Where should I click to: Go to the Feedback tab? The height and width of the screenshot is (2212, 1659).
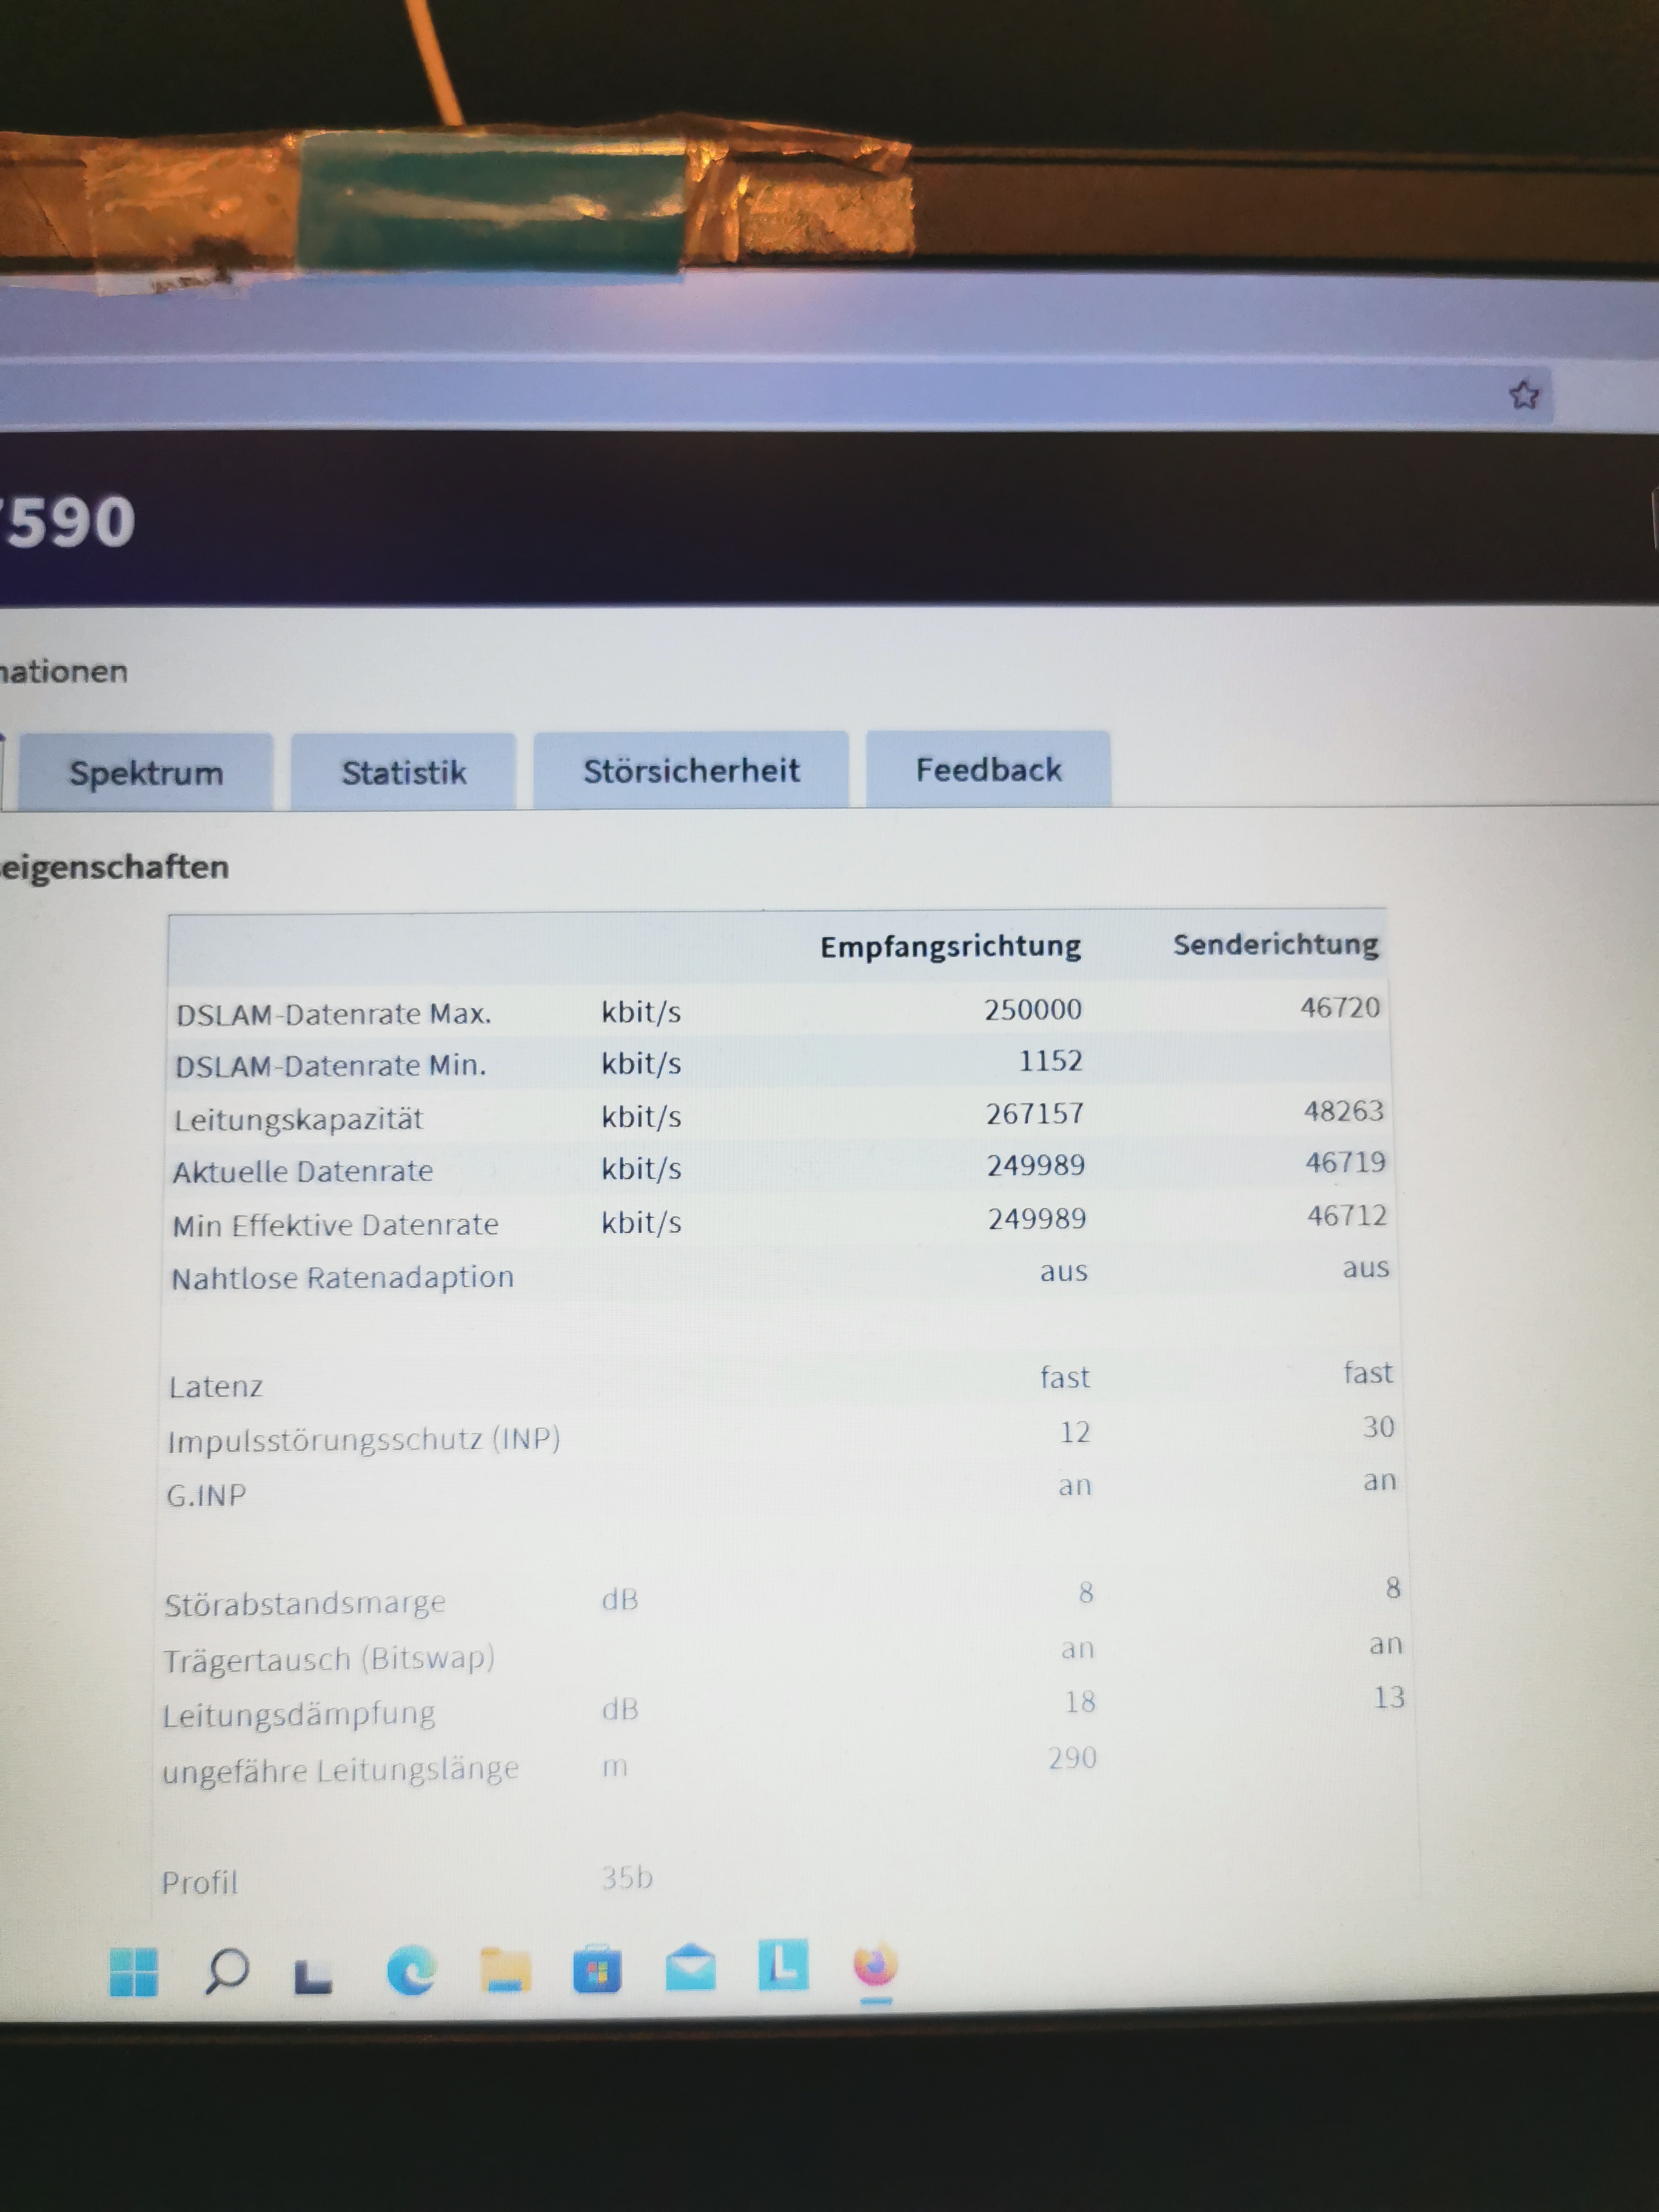click(x=988, y=769)
